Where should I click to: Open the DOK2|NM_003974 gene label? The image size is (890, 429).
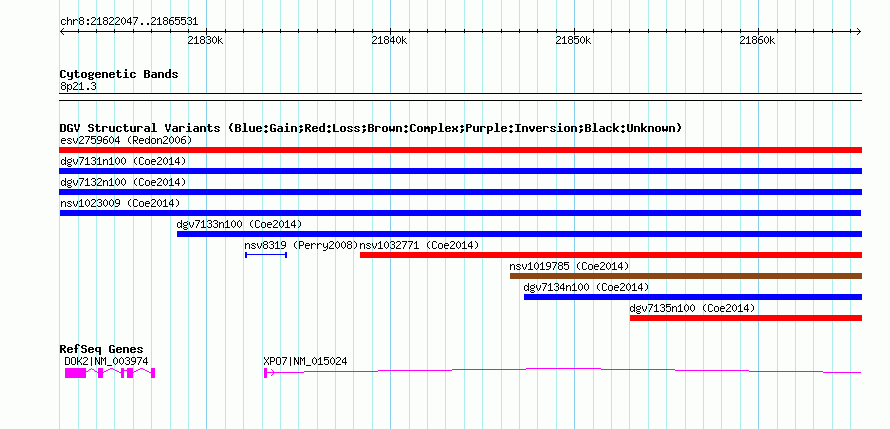click(x=106, y=361)
